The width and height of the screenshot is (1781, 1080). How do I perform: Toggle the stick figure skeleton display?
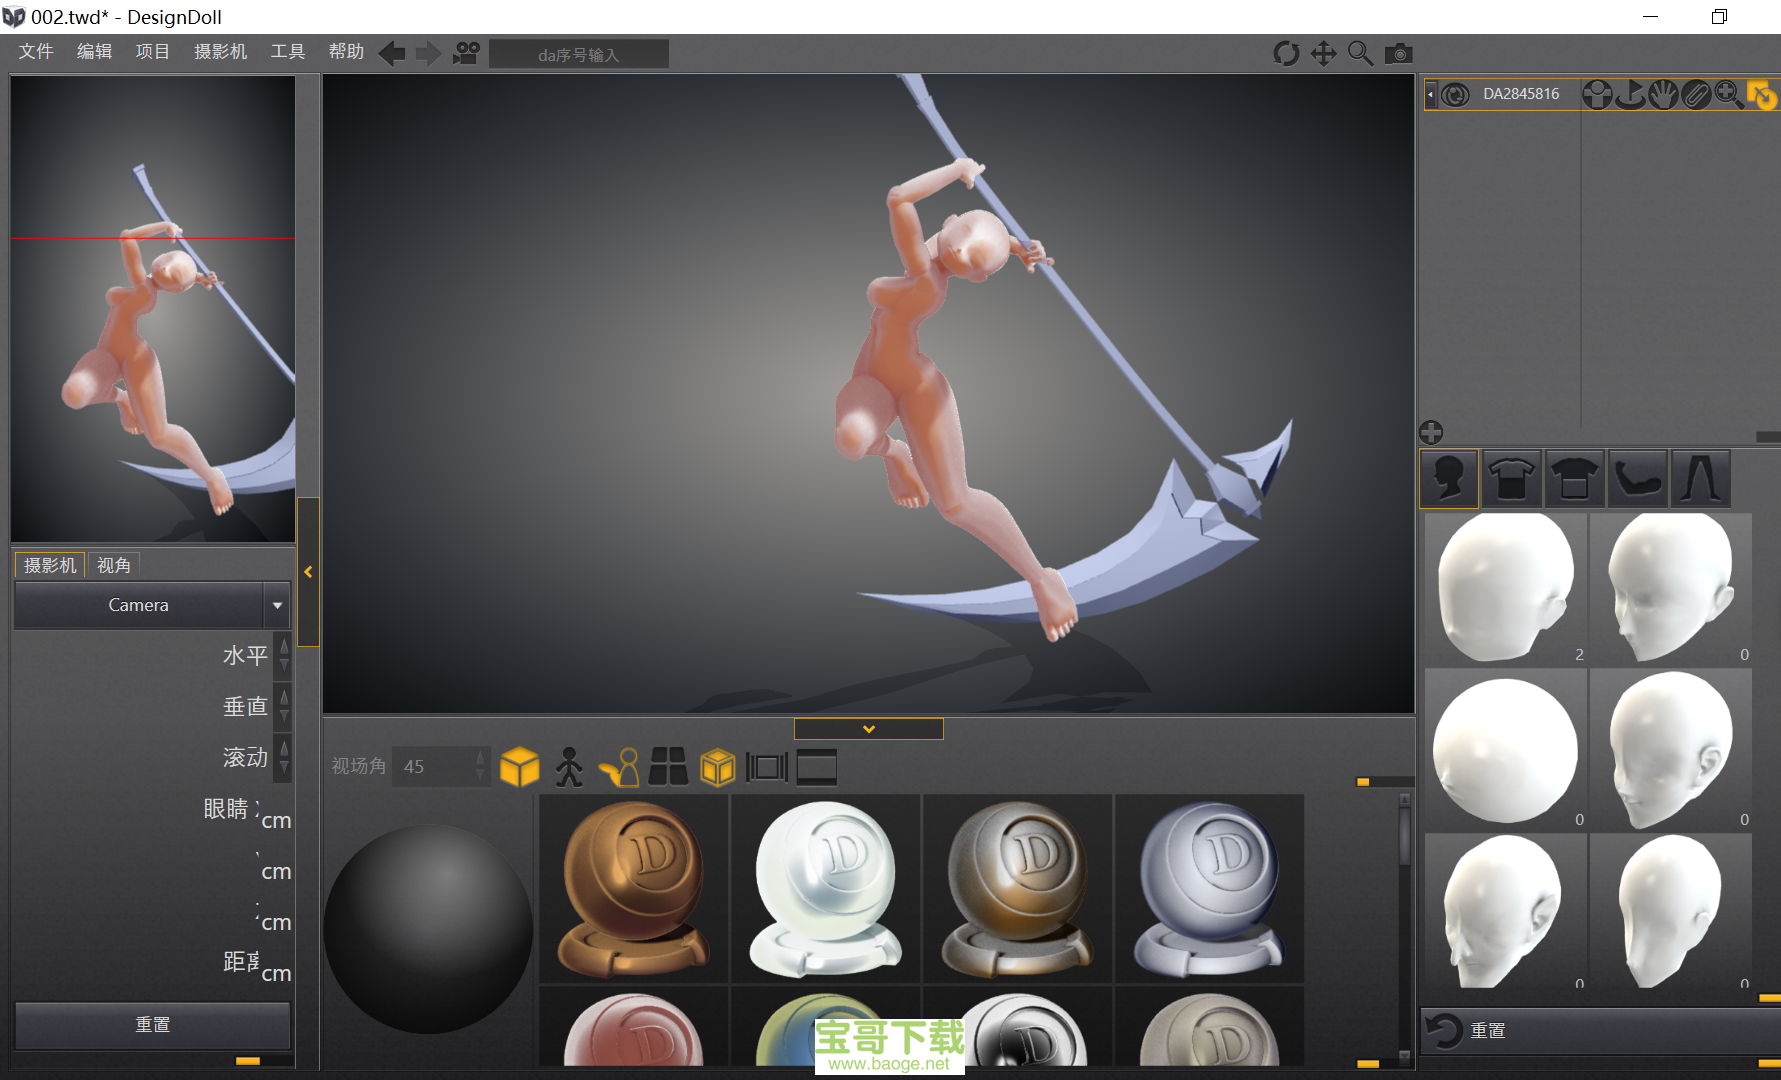point(569,767)
